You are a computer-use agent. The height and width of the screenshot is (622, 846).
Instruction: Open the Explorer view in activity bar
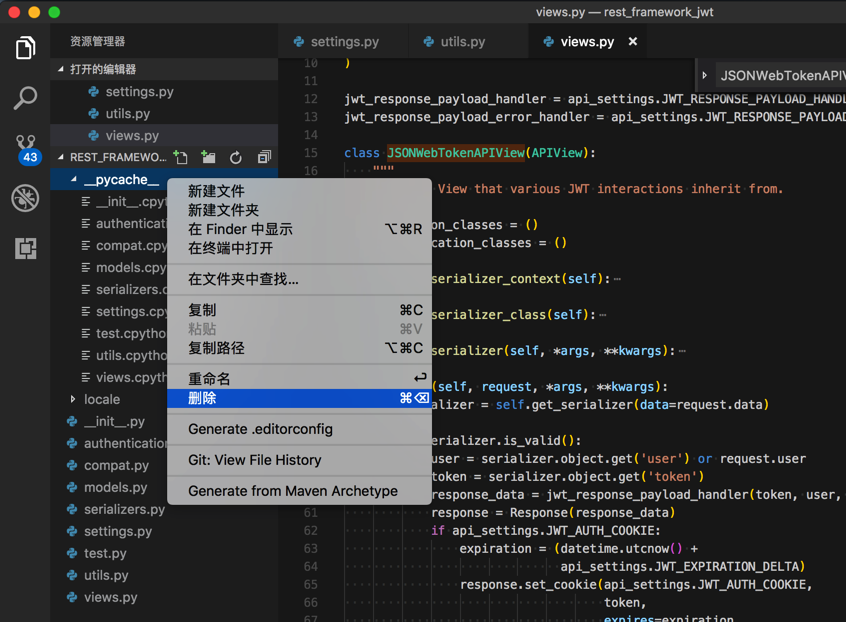coord(25,47)
